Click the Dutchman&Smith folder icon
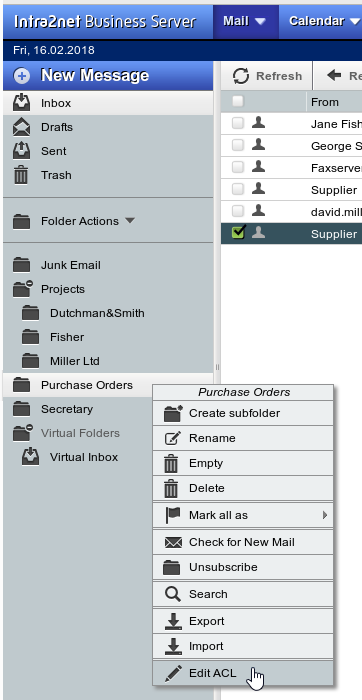Viewport: 362px width, 700px height. pyautogui.click(x=30, y=313)
